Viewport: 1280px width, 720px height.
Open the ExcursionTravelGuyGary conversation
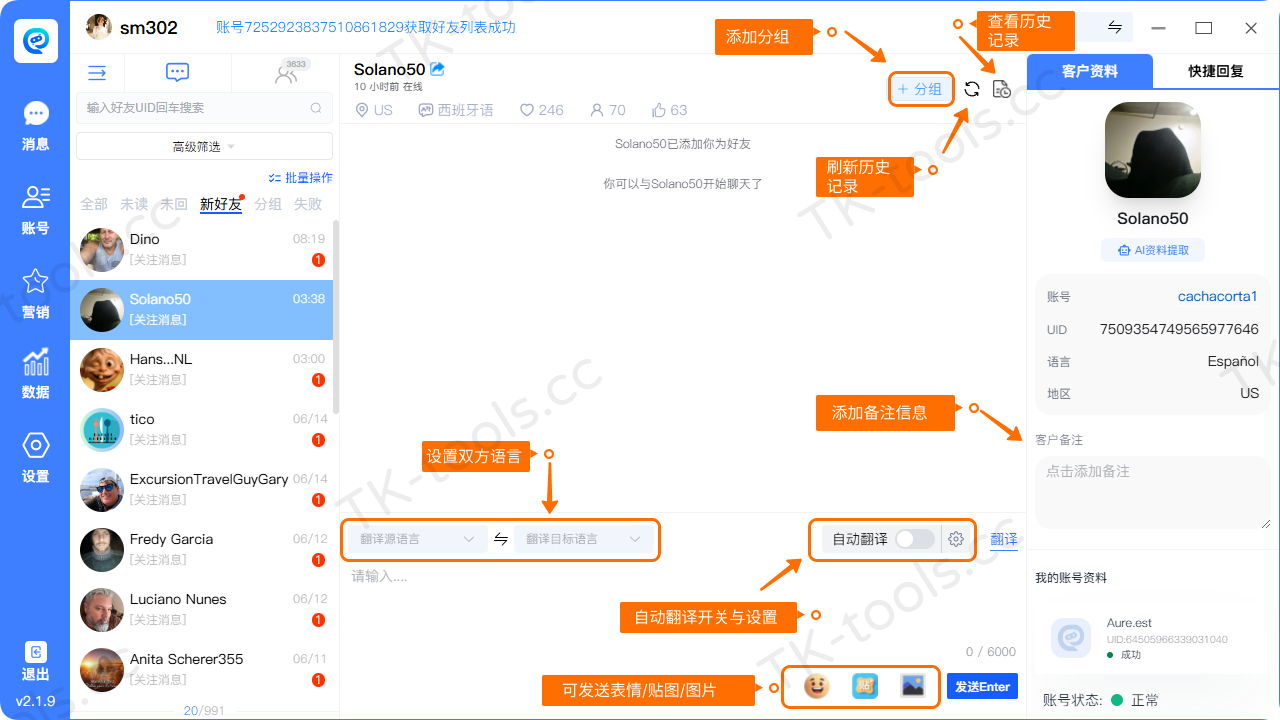pyautogui.click(x=202, y=490)
